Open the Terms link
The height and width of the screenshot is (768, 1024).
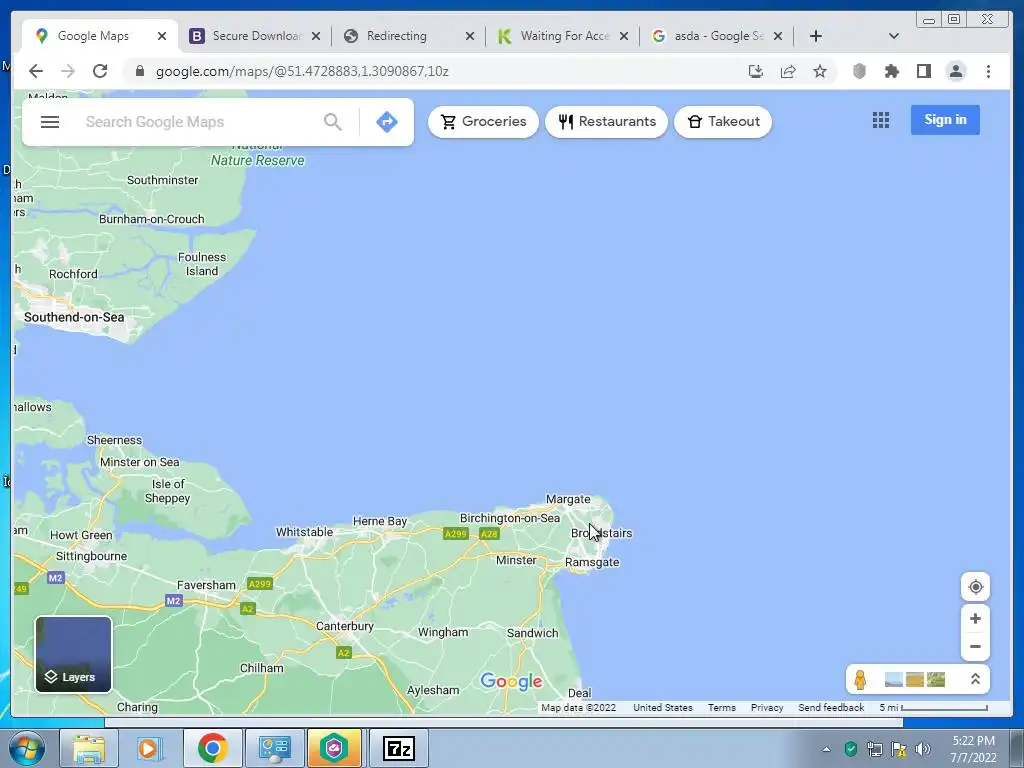[x=722, y=708]
